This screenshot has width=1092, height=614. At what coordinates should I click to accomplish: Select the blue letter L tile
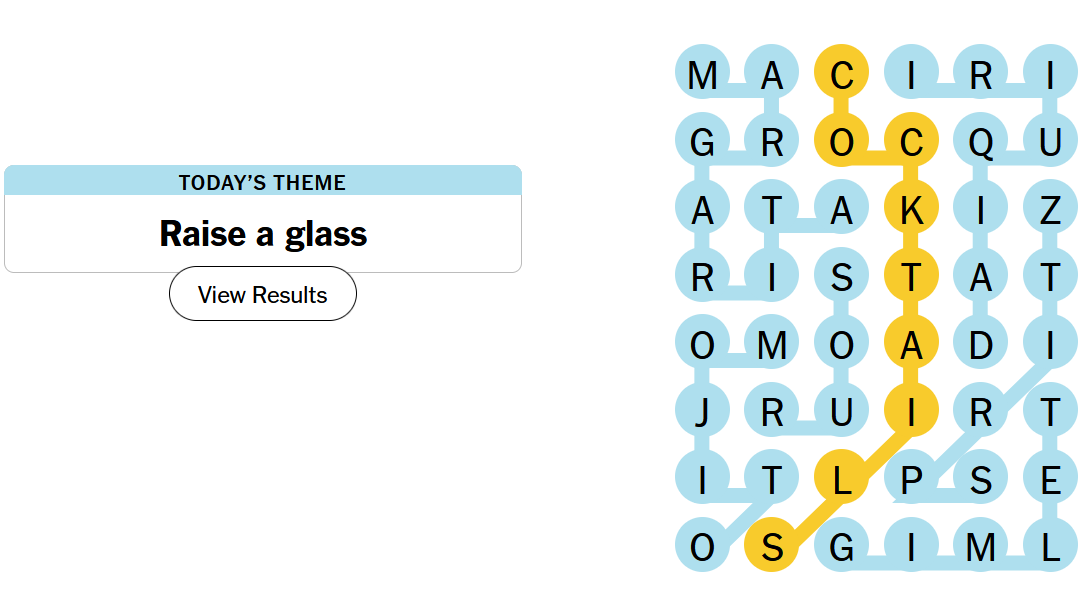pyautogui.click(x=1049, y=547)
